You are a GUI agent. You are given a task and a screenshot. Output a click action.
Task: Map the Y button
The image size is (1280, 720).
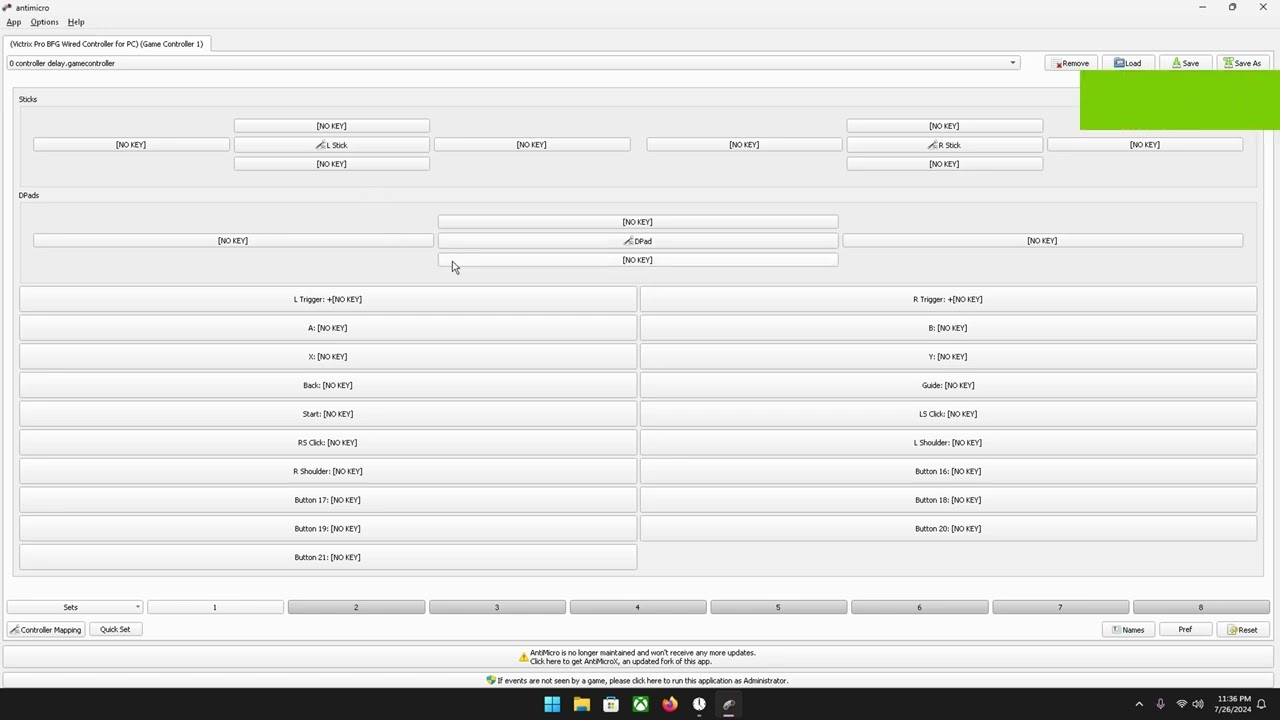click(x=948, y=357)
